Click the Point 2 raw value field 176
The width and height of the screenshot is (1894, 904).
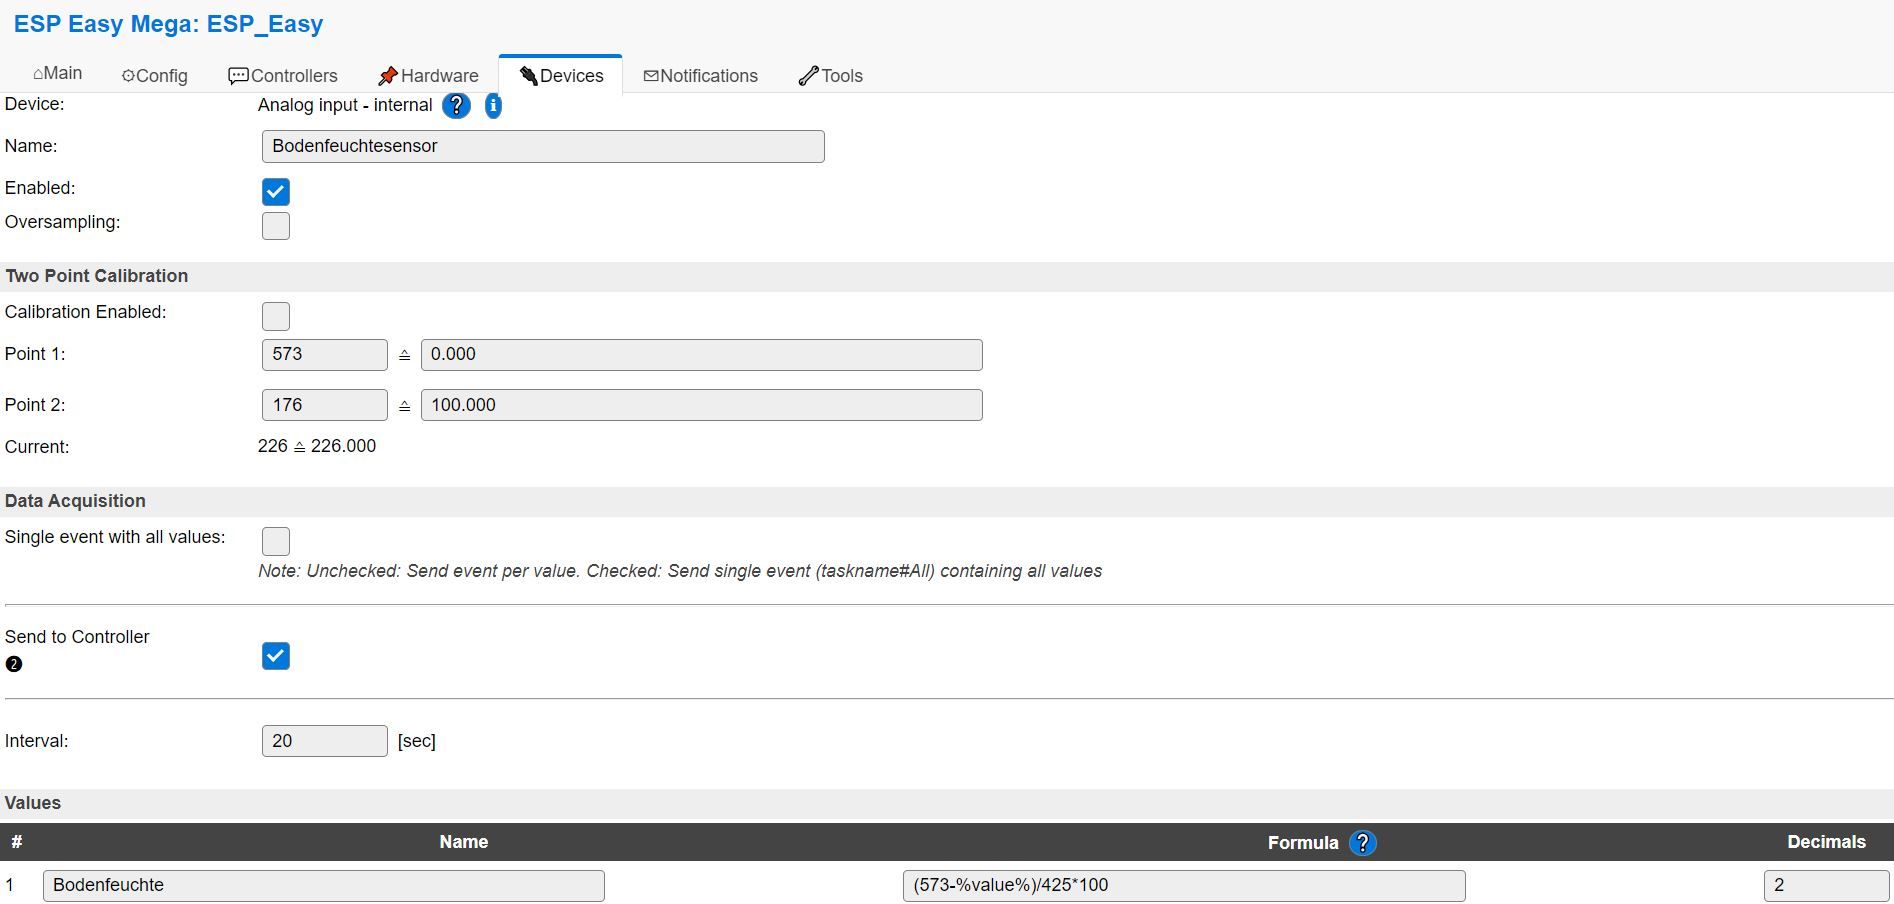click(x=325, y=405)
